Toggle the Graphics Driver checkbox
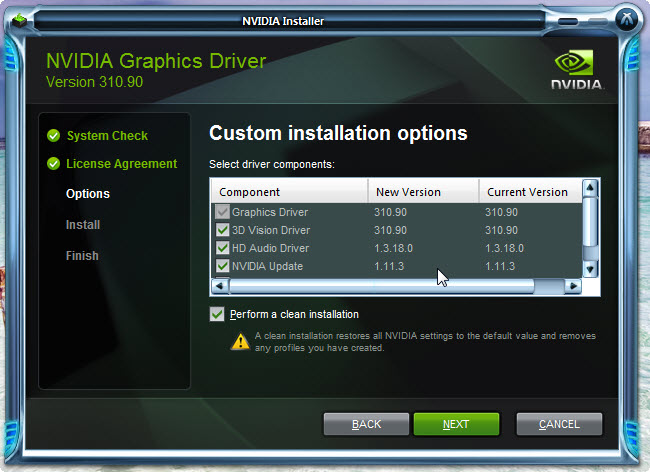 pyautogui.click(x=222, y=212)
